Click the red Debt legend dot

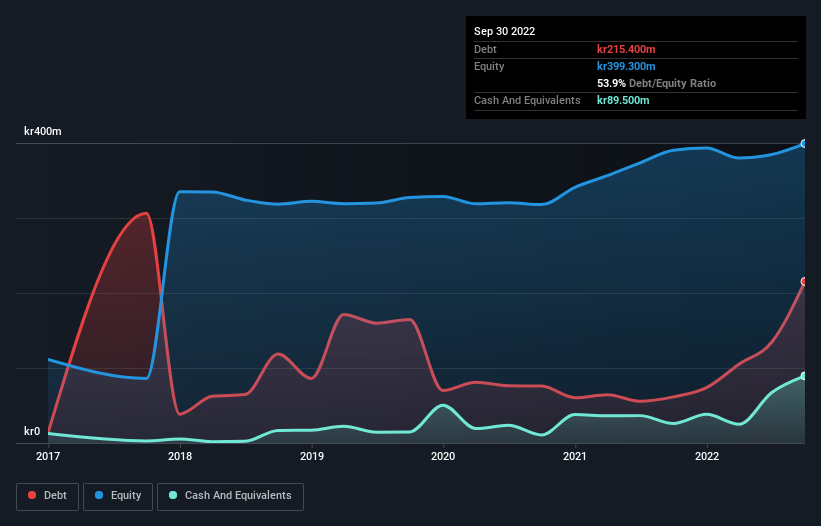32,495
